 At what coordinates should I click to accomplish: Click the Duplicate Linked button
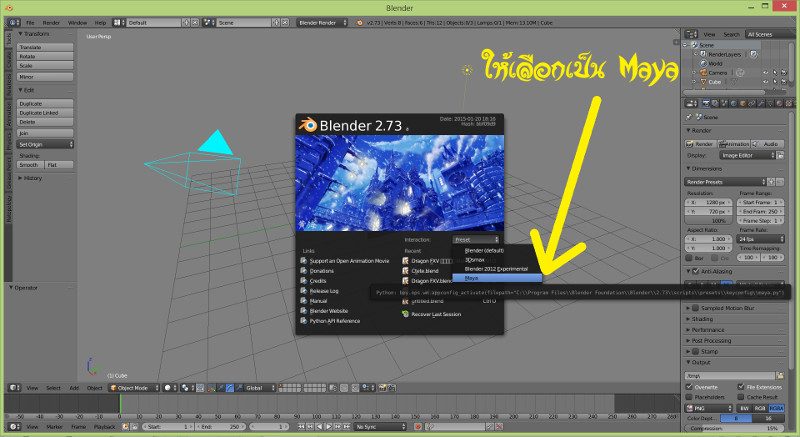(x=45, y=113)
